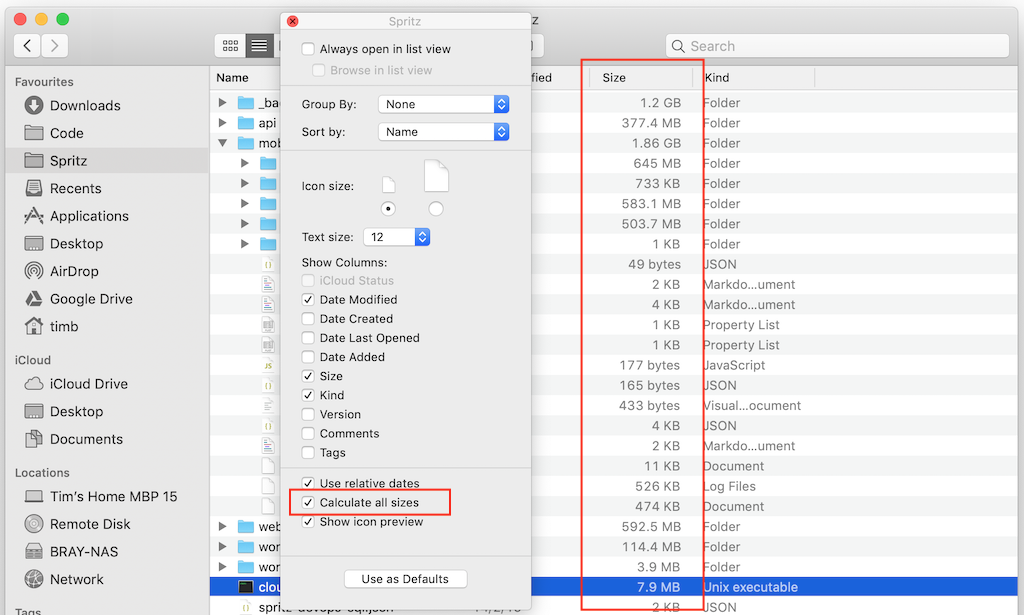Expand the 3.9 MB folder row
Screen dimensions: 1024x615
click(223, 567)
